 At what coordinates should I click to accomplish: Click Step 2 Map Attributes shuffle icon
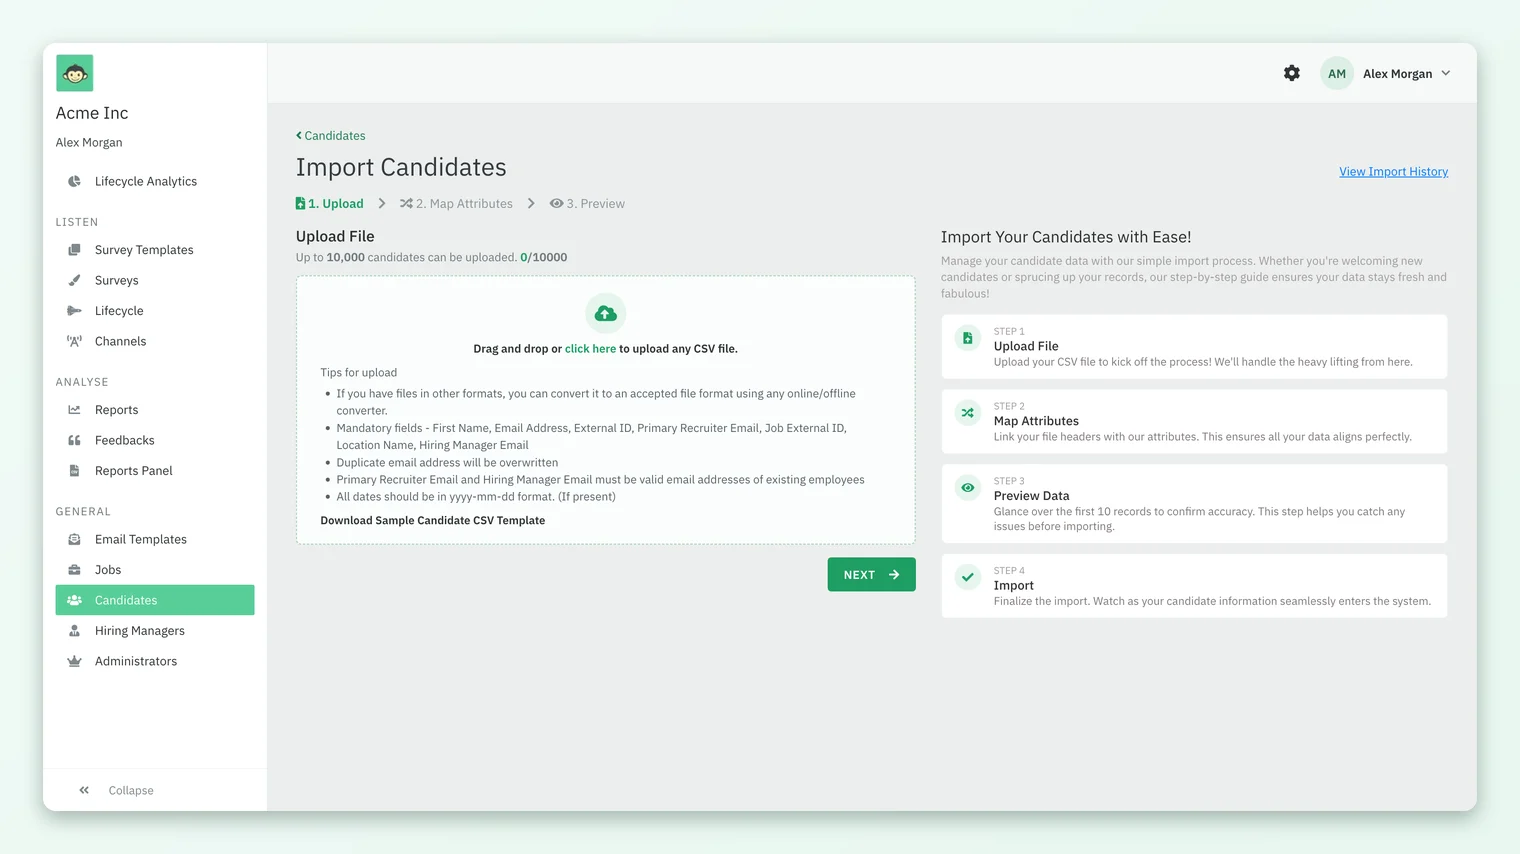click(968, 413)
